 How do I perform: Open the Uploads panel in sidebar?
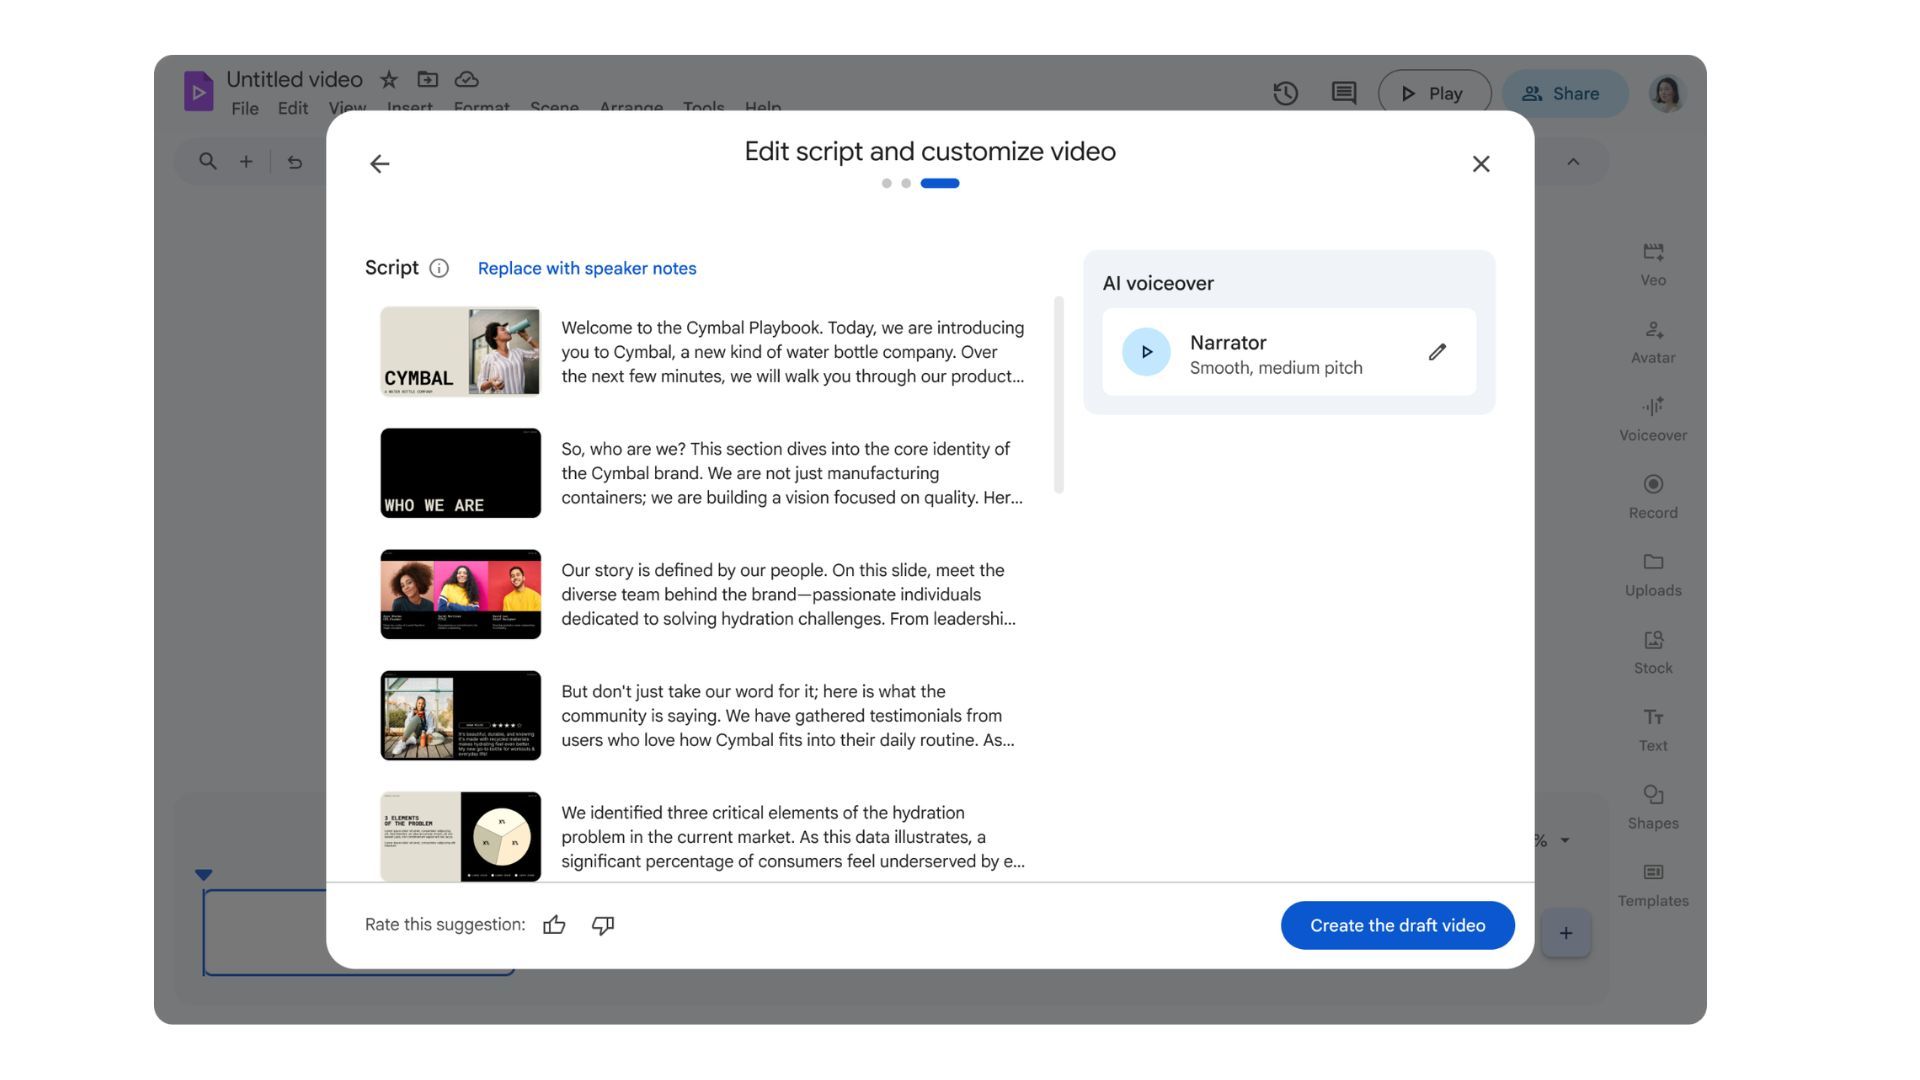(x=1653, y=575)
